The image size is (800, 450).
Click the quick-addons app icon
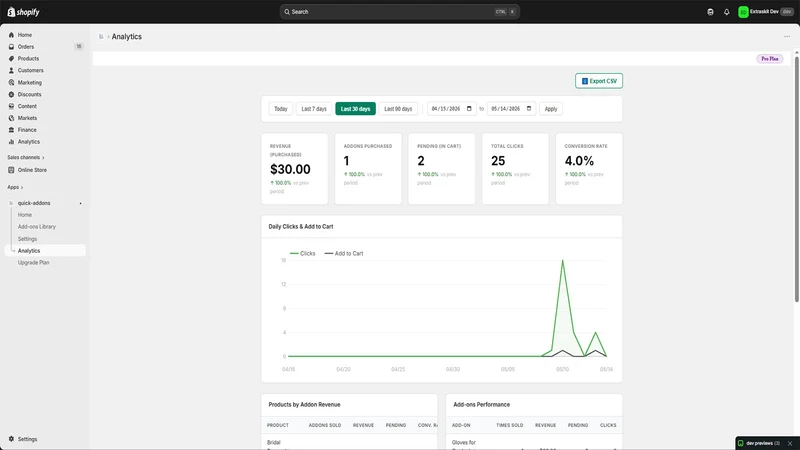pos(11,203)
